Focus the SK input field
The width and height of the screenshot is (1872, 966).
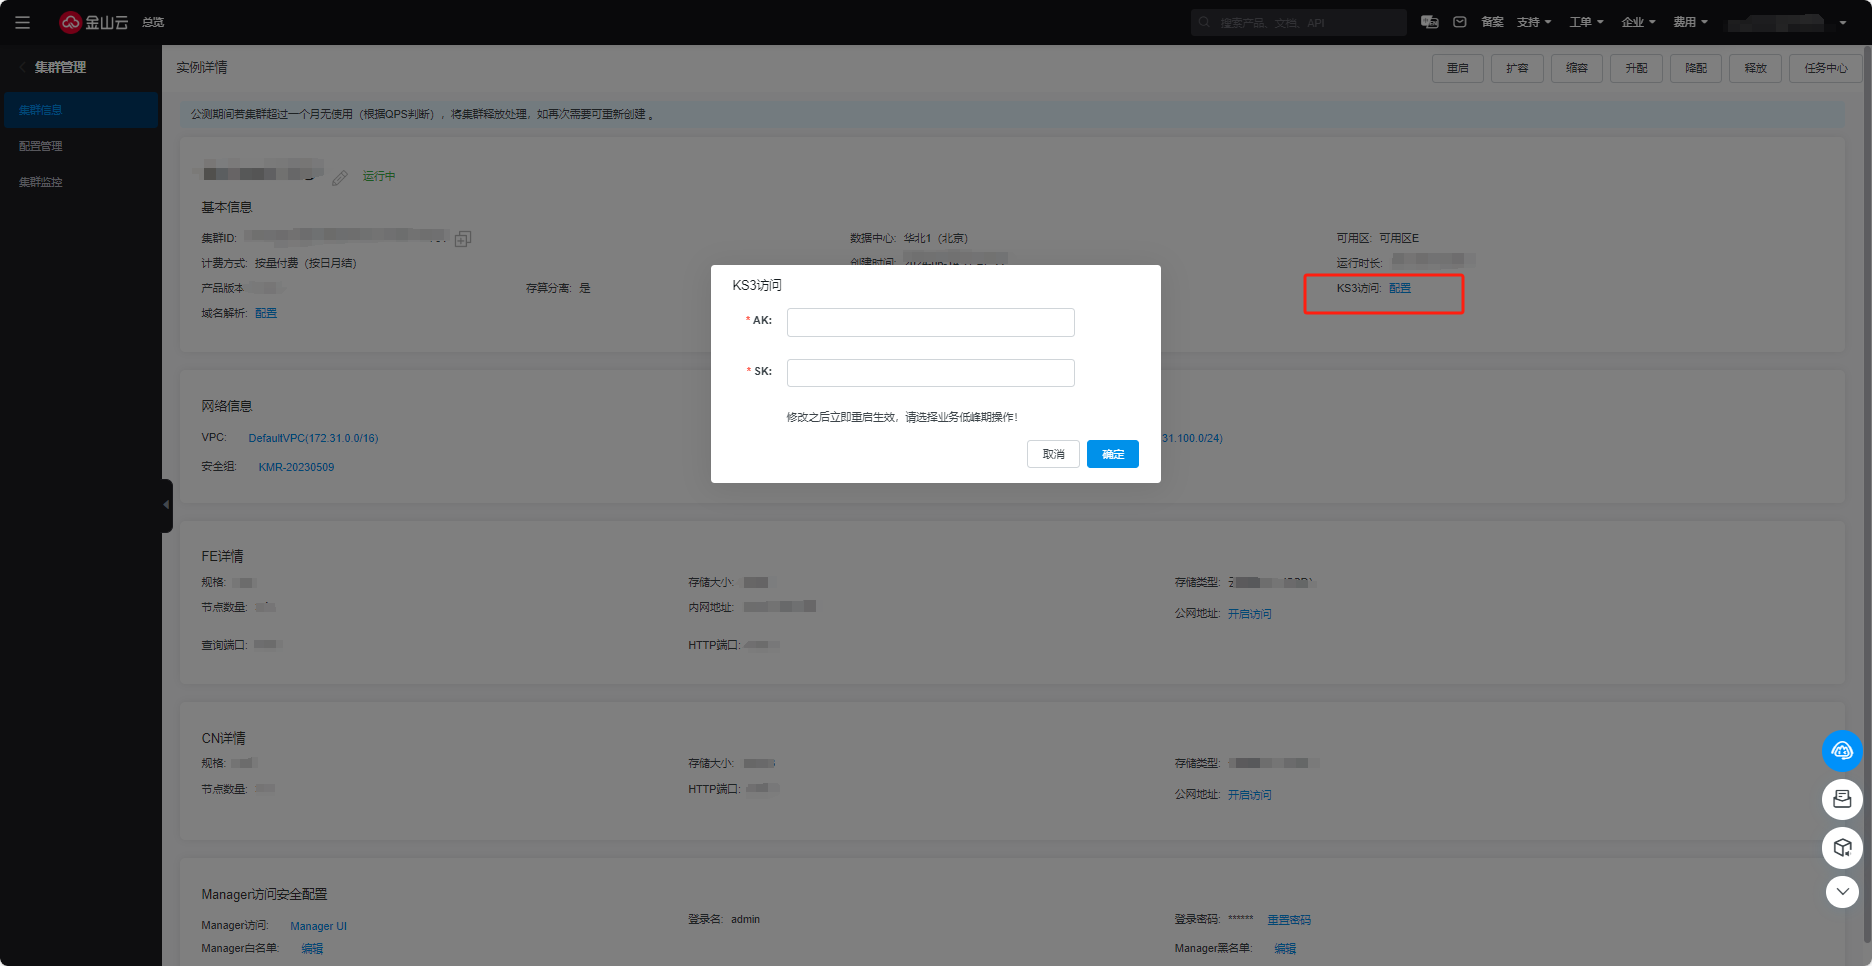coord(931,373)
